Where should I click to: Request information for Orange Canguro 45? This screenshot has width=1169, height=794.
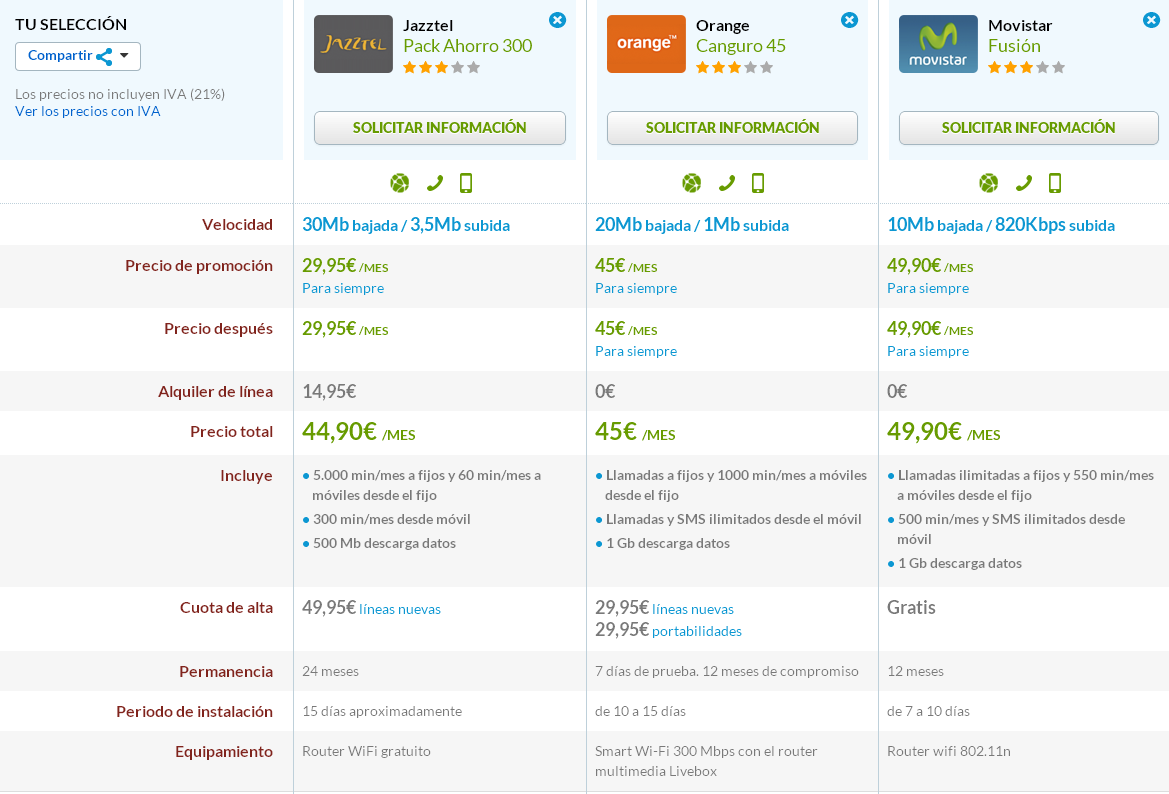coord(732,127)
